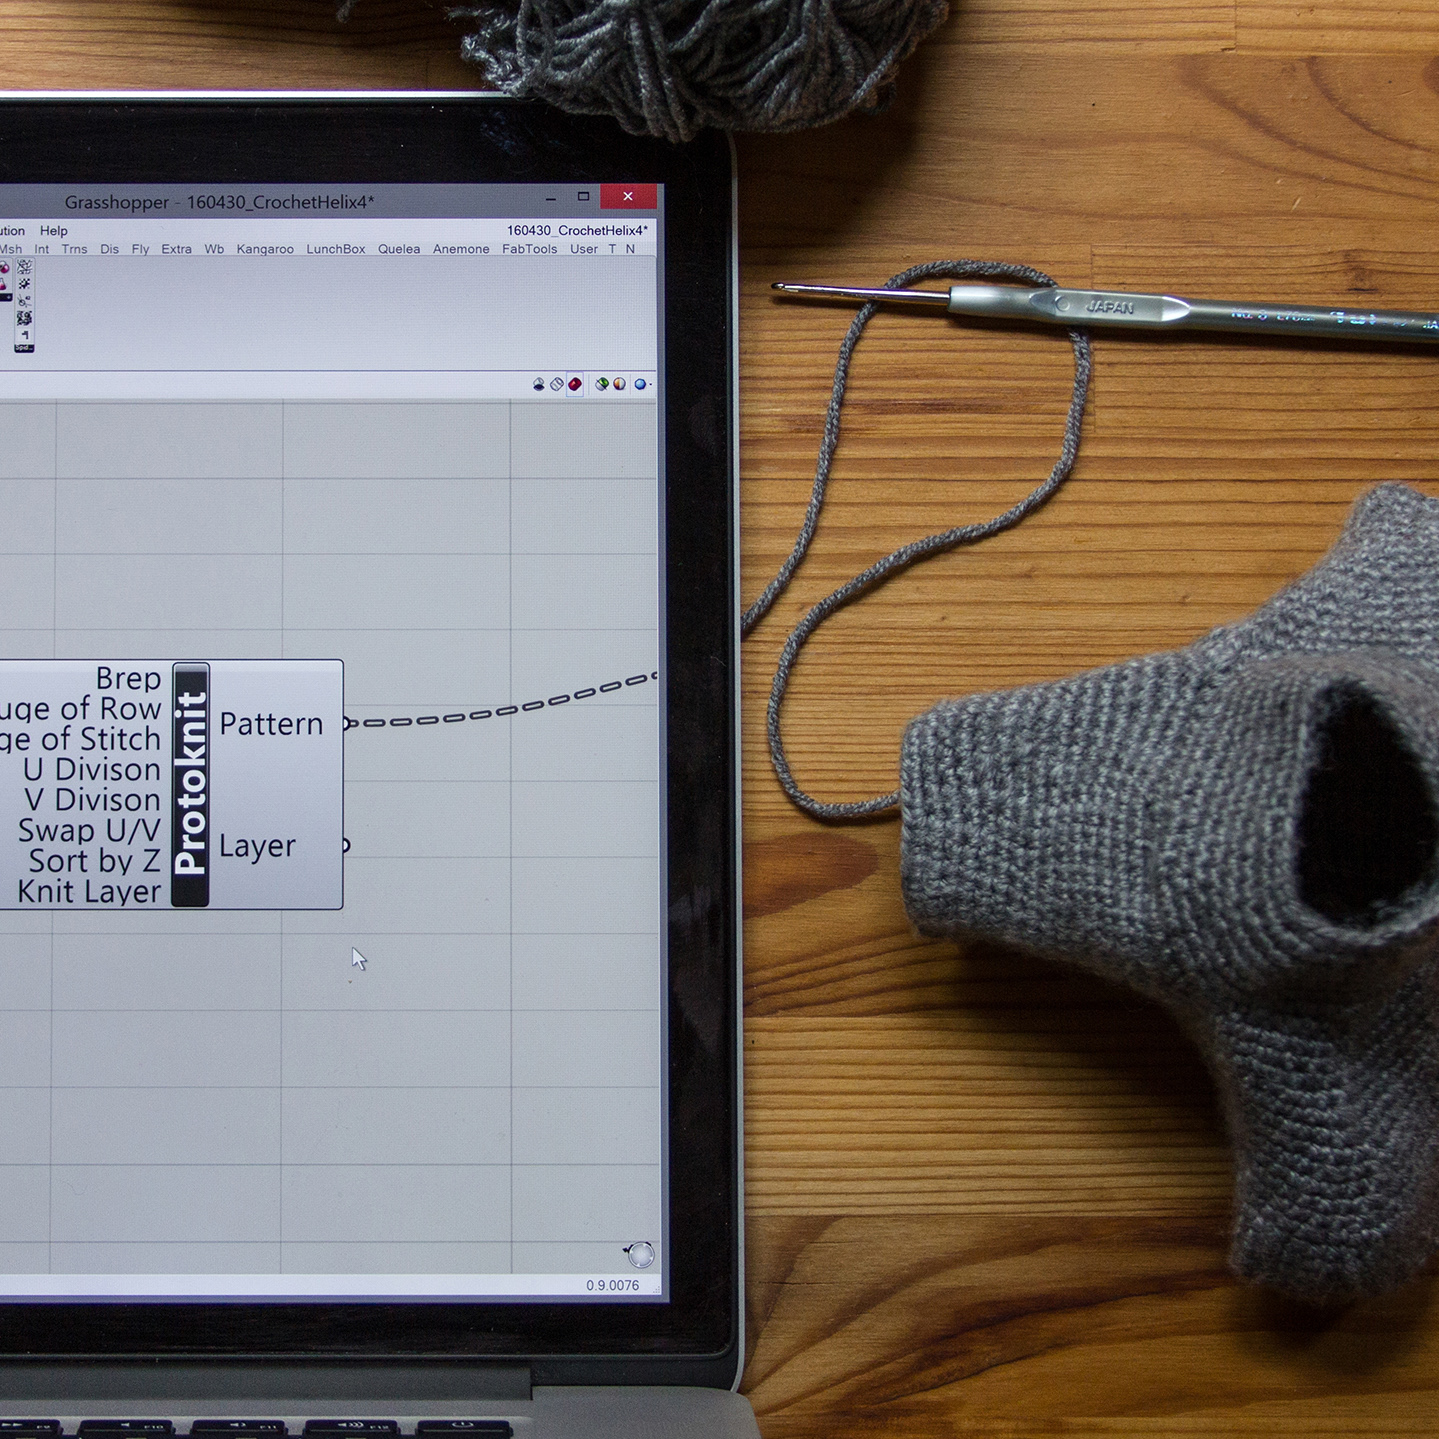Click the Pattern output label
The height and width of the screenshot is (1439, 1439).
[271, 724]
